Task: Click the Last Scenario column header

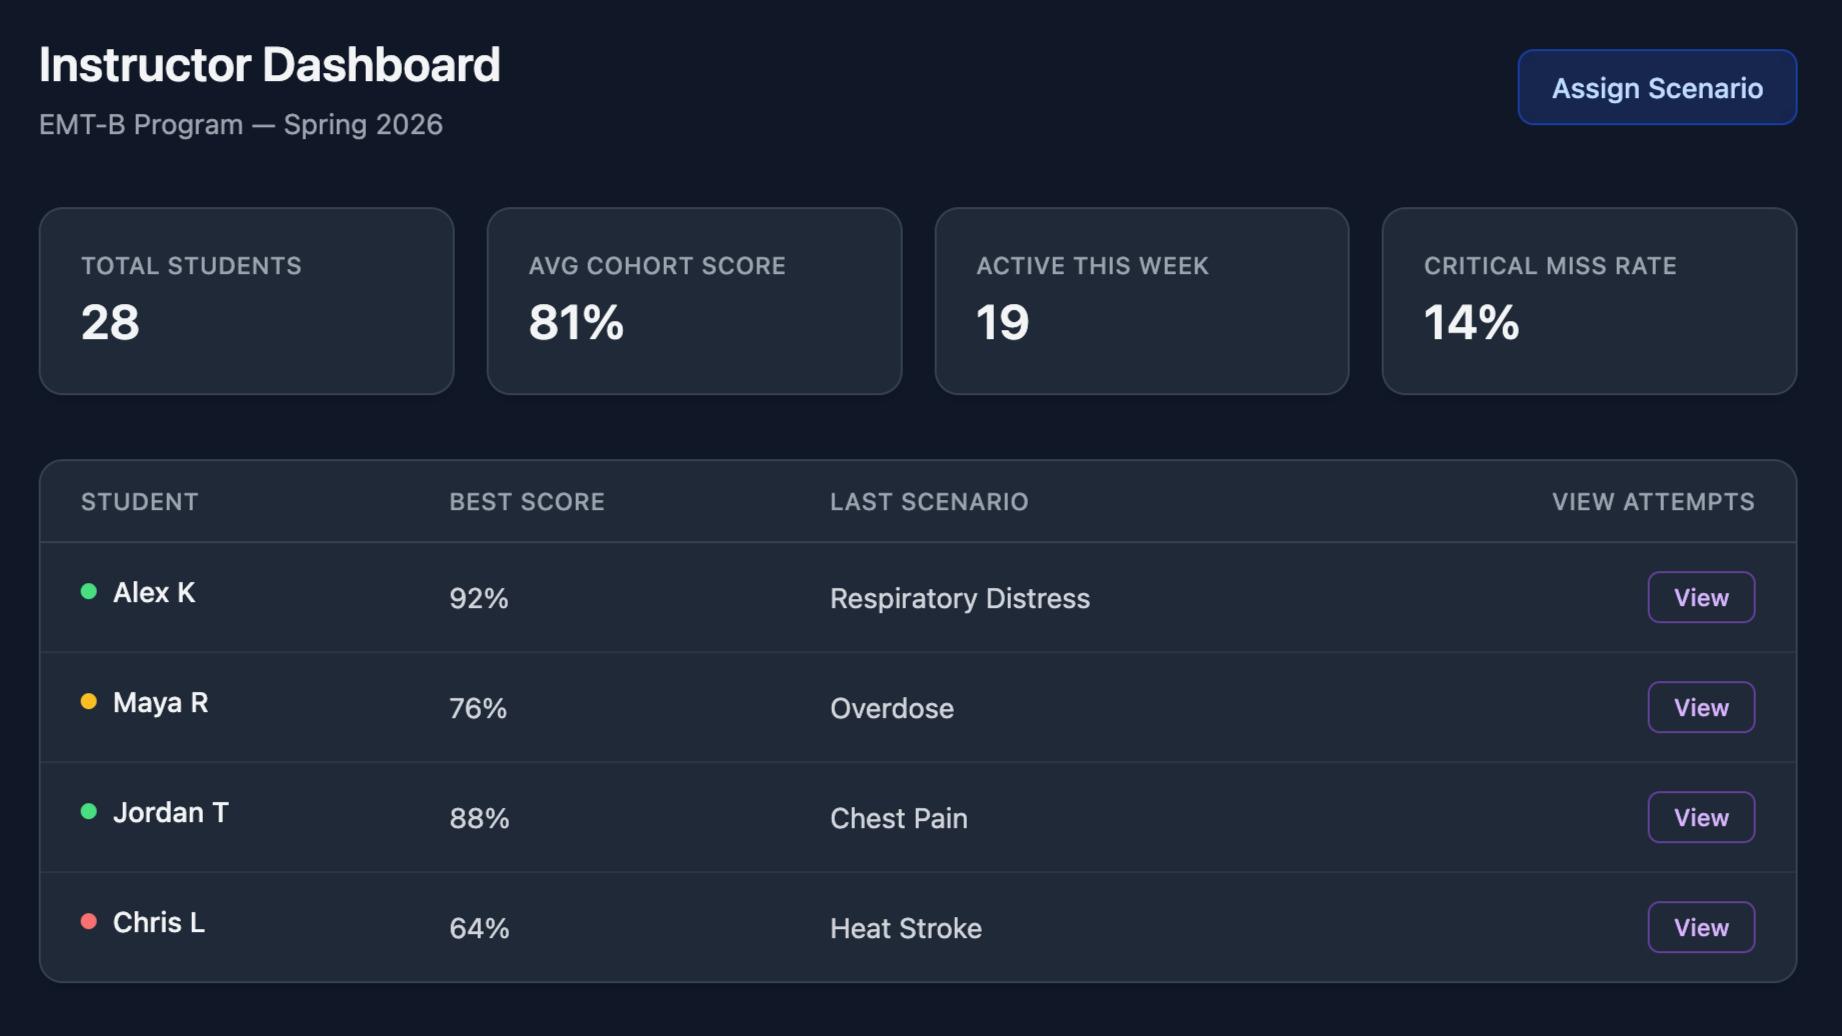Action: [930, 501]
